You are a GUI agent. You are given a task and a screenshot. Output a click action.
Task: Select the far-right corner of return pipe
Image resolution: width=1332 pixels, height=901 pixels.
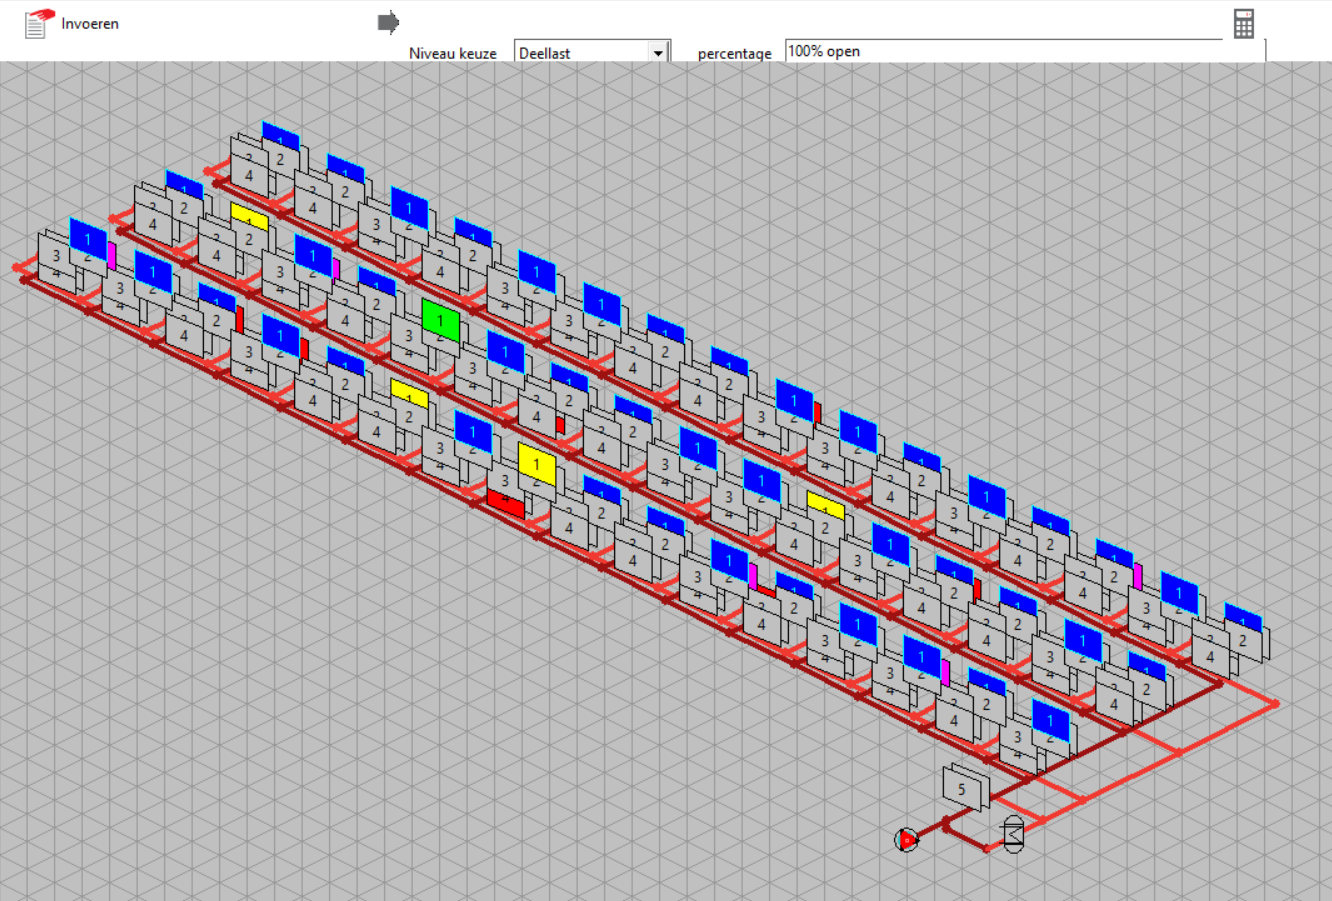click(1276, 704)
